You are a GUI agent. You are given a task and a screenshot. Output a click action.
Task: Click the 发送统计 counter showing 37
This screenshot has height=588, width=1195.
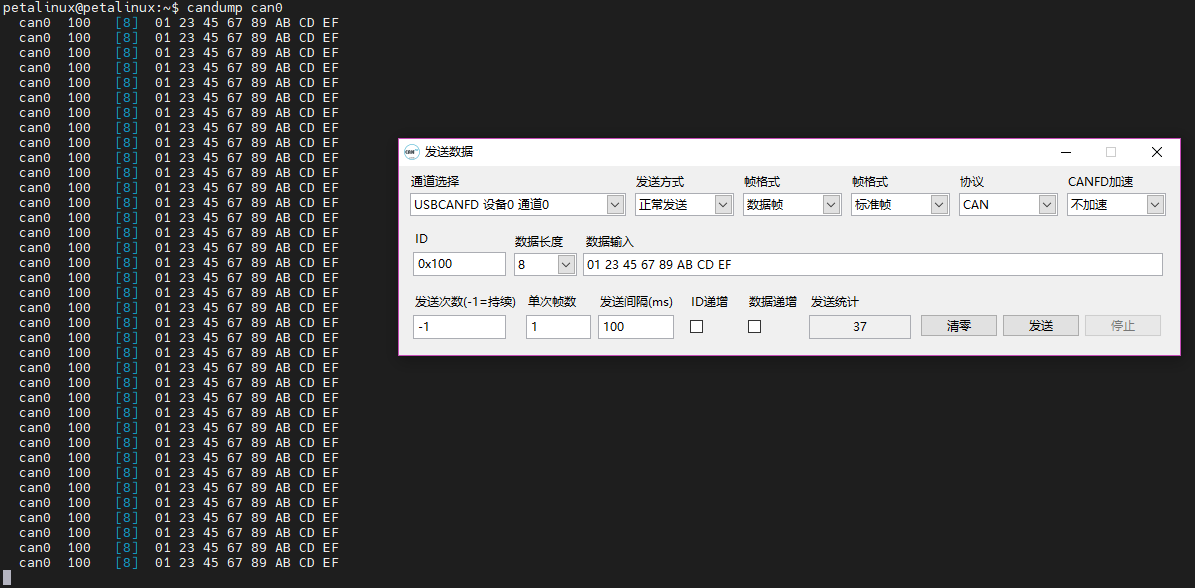(x=860, y=327)
